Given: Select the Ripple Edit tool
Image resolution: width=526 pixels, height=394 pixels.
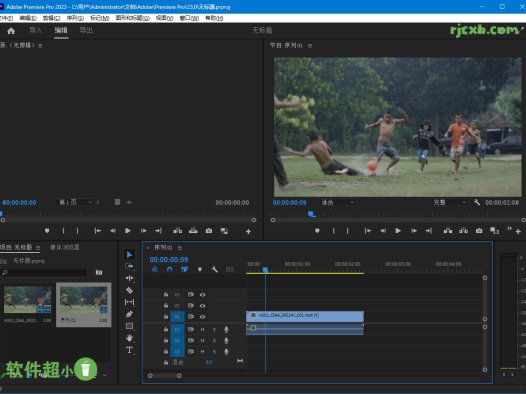Looking at the screenshot, I should point(129,278).
